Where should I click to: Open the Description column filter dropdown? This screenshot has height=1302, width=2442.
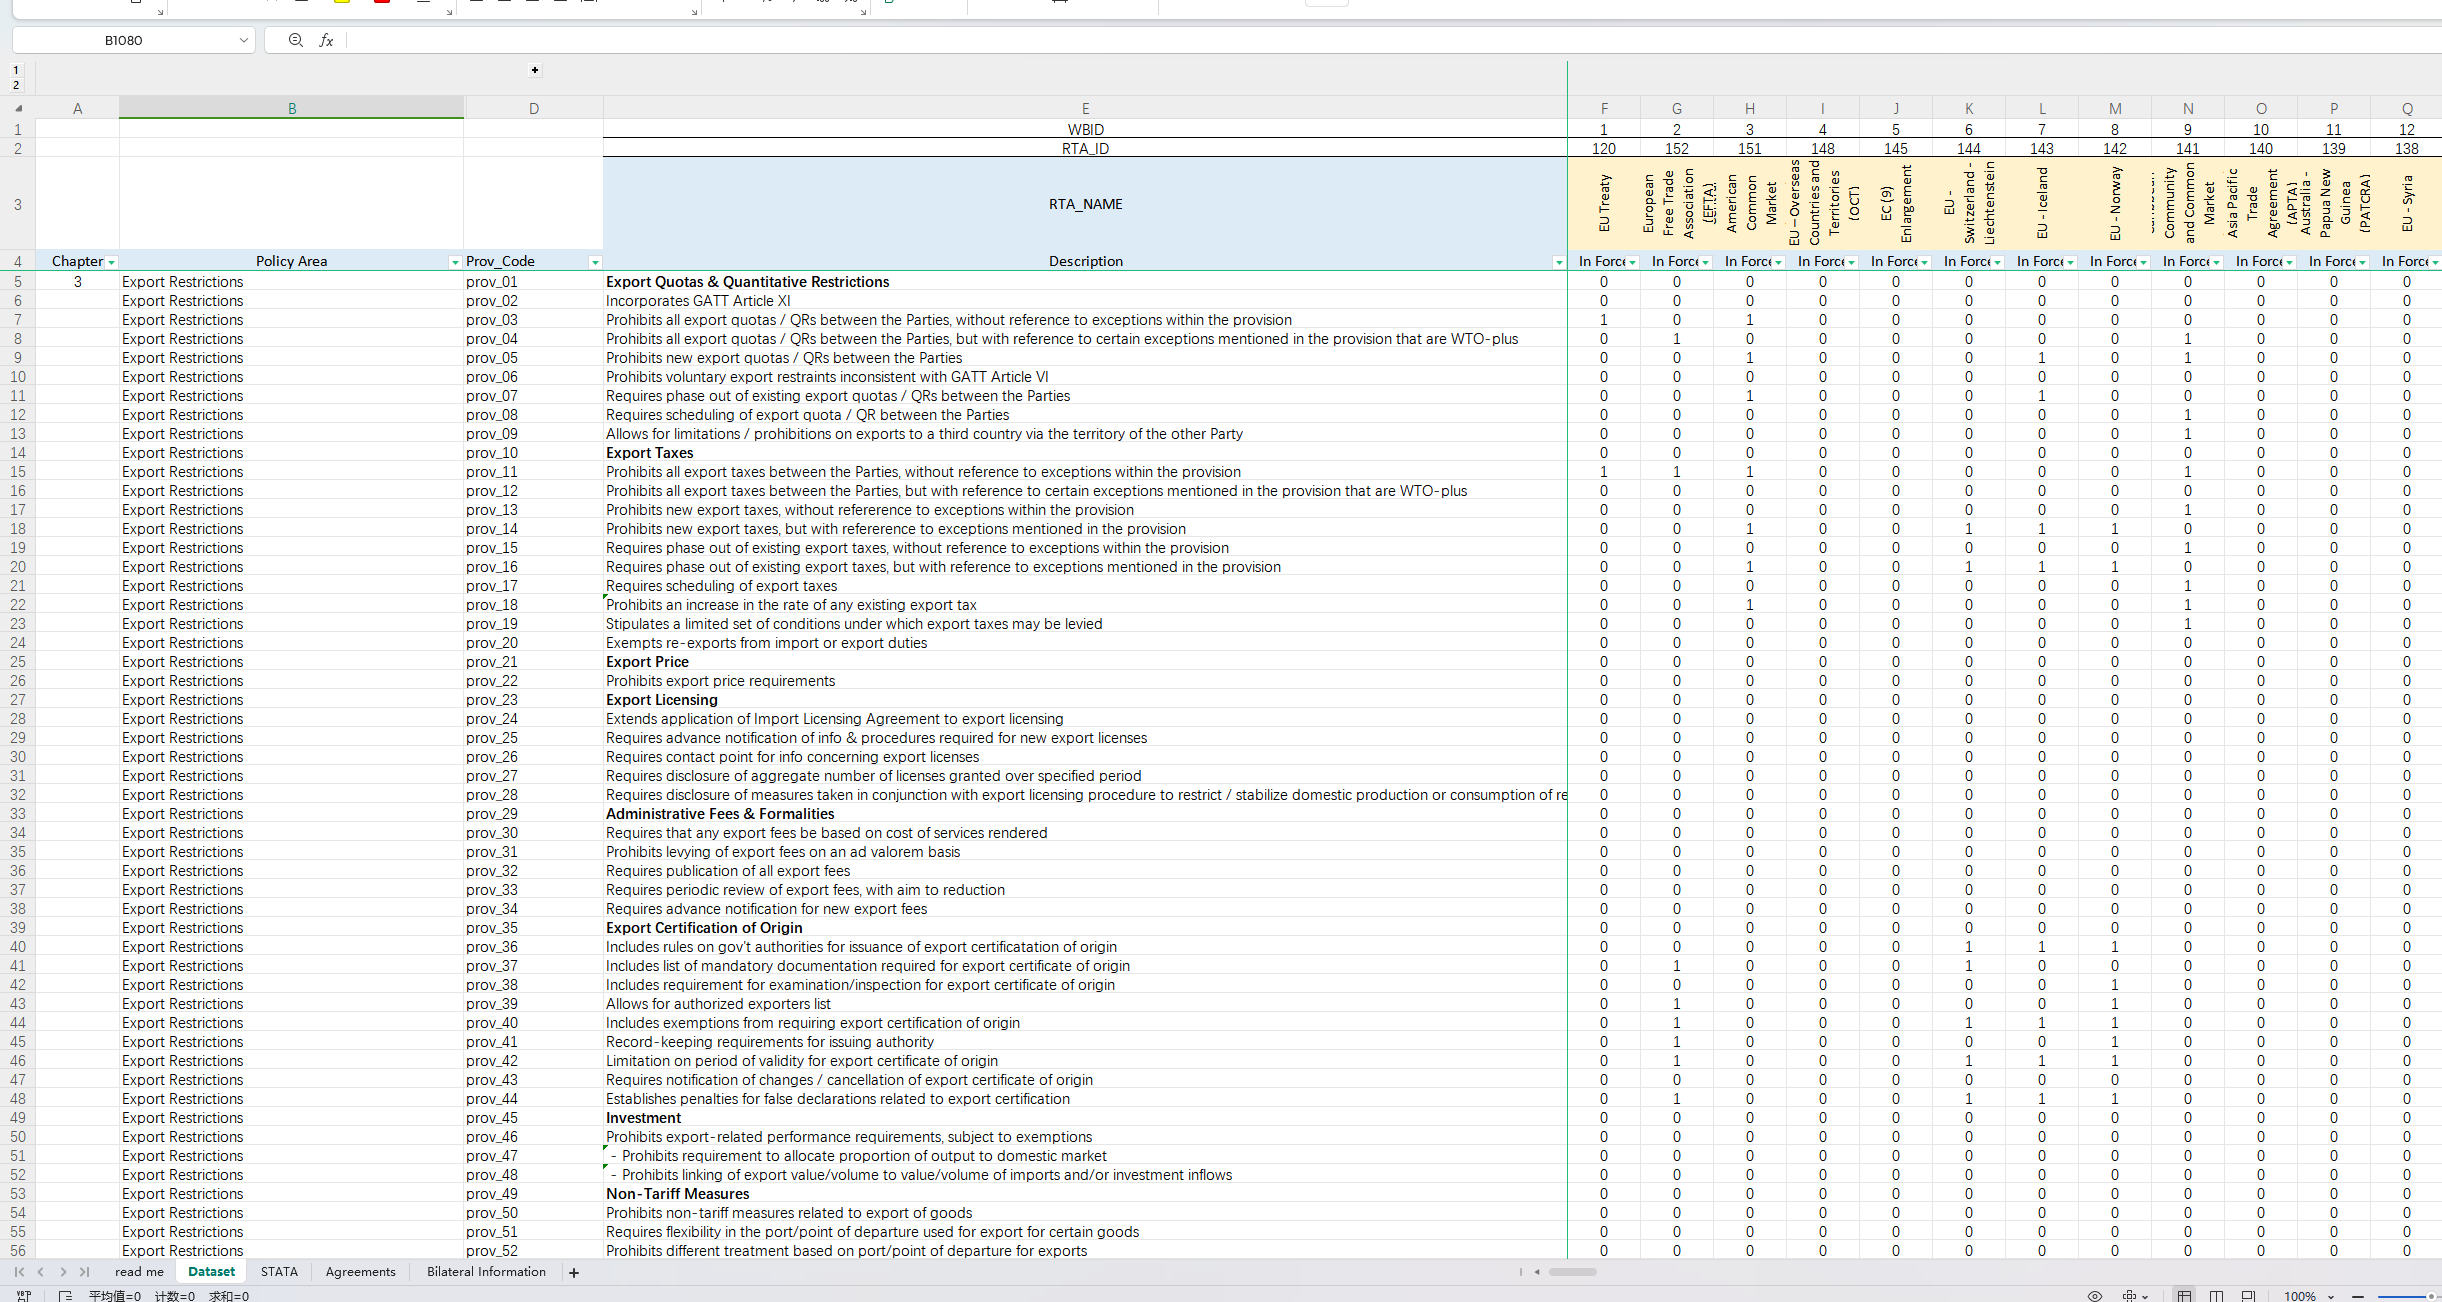[1558, 262]
